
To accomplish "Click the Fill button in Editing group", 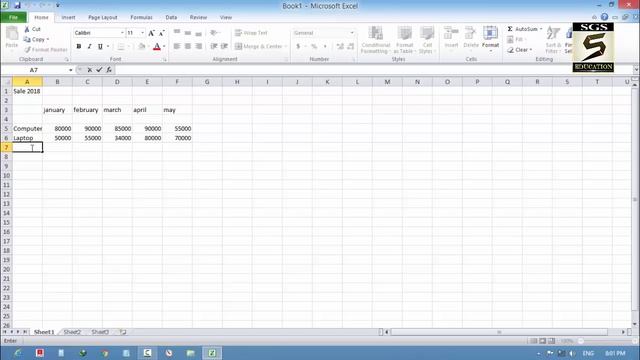I will pos(516,39).
